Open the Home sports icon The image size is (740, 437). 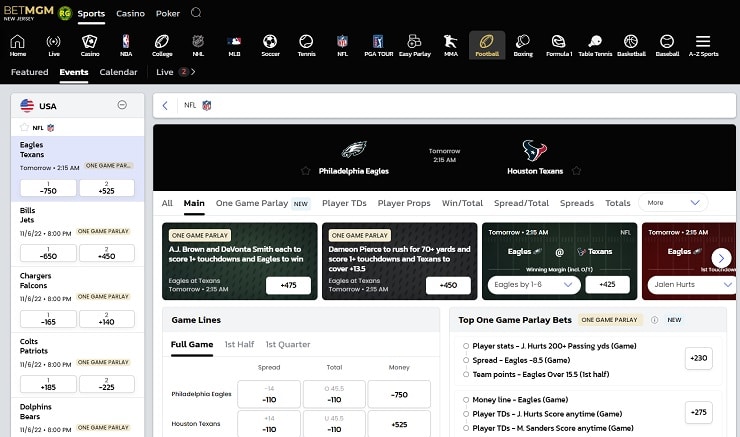[x=17, y=45]
